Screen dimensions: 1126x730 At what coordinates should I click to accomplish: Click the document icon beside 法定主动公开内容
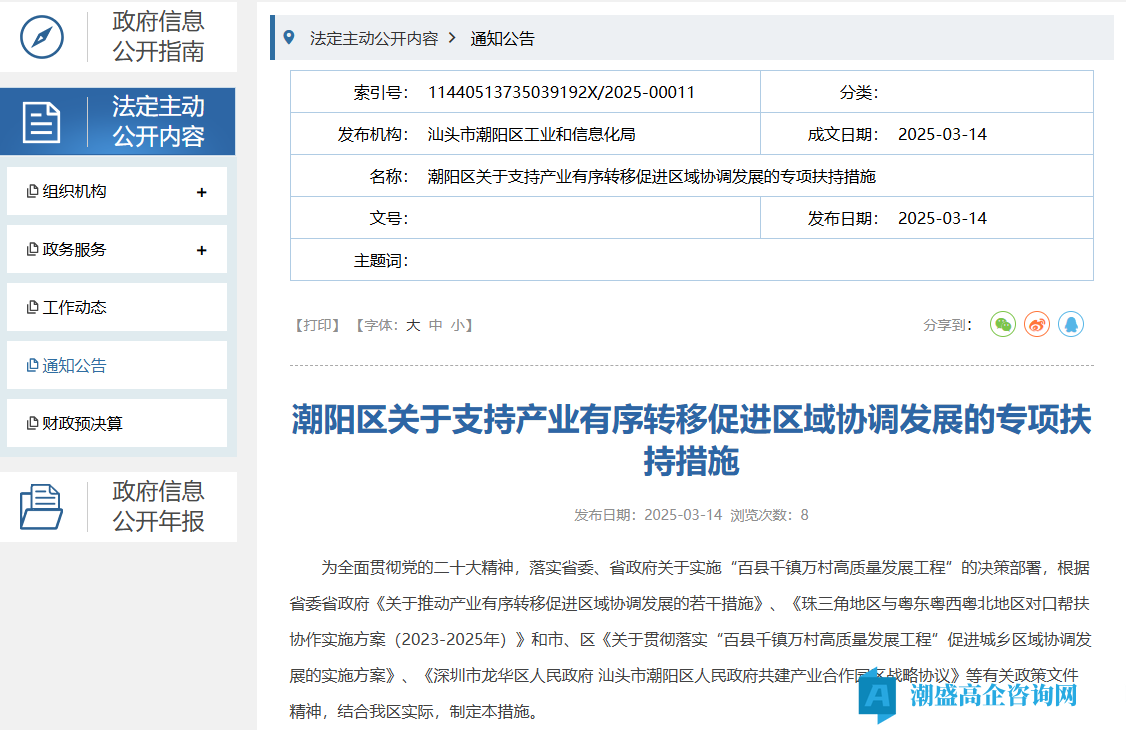42,122
